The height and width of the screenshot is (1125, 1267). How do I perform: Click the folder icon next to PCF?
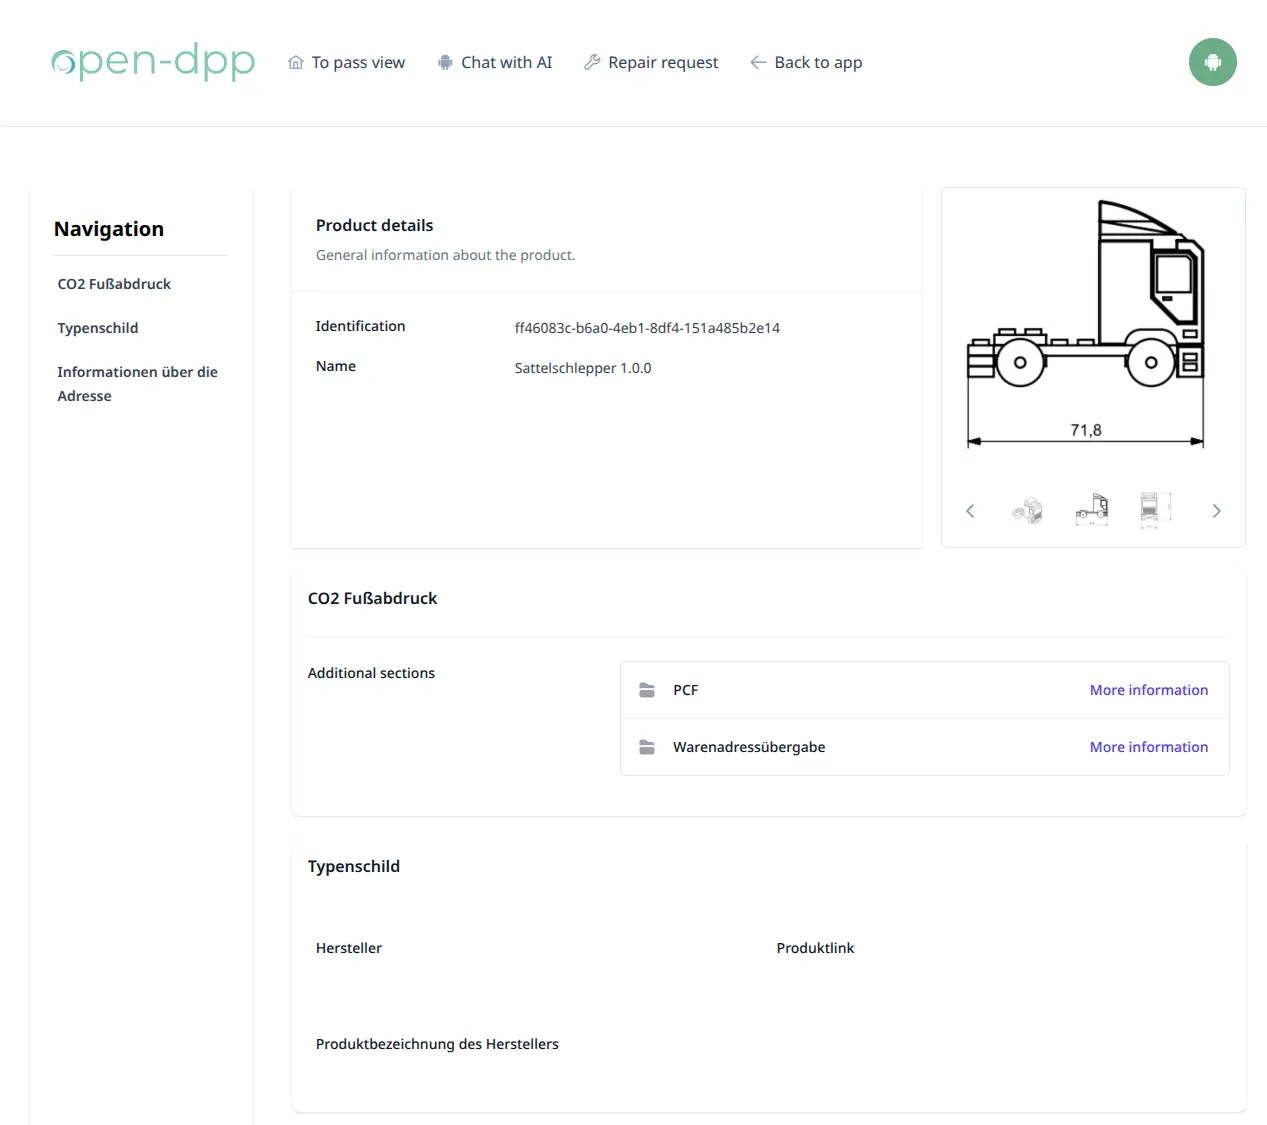pyautogui.click(x=647, y=690)
